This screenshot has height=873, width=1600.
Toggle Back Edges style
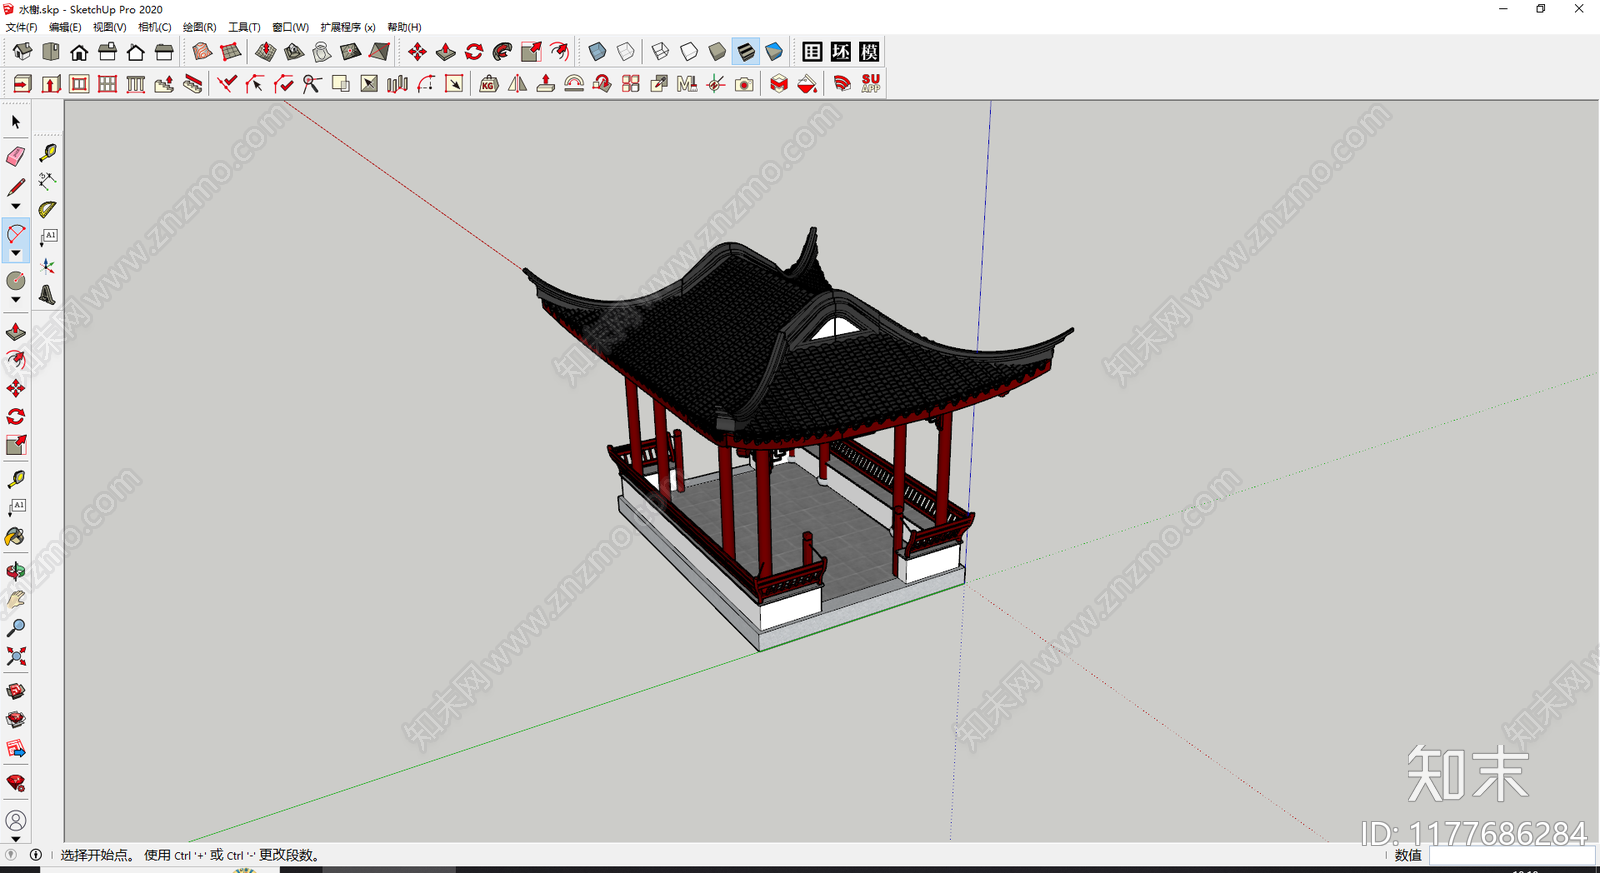[x=625, y=52]
